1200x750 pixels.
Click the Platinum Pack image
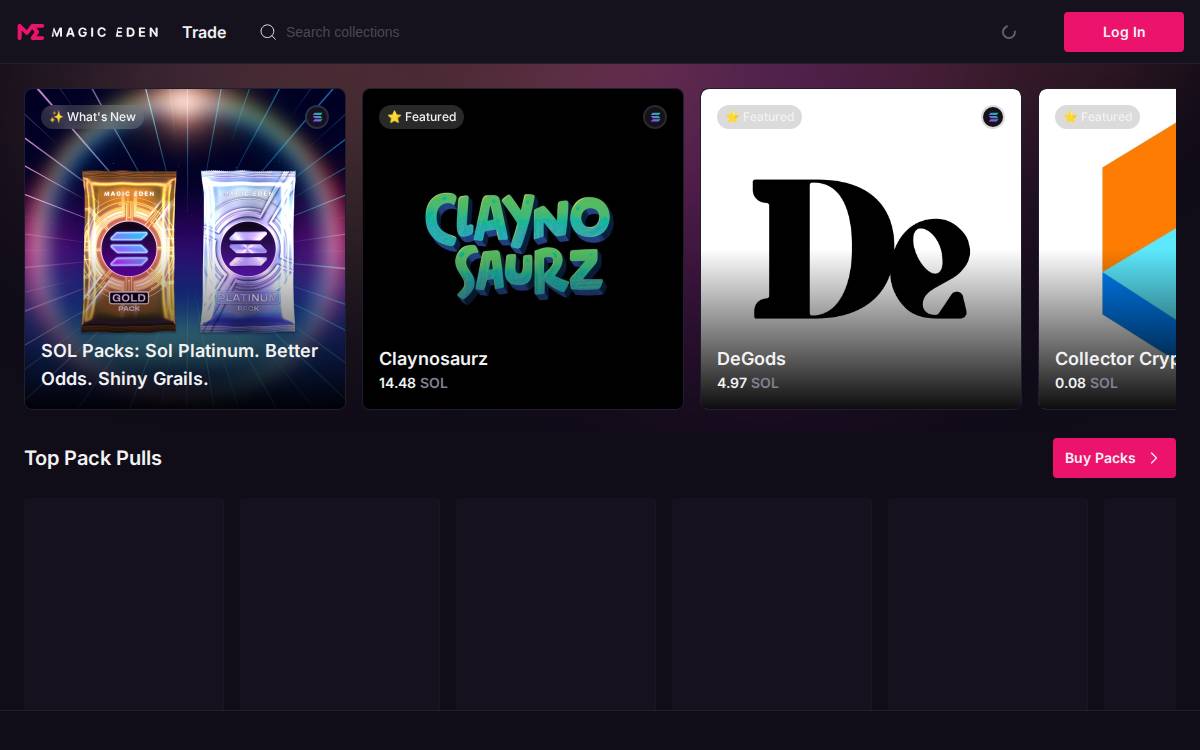coord(246,250)
